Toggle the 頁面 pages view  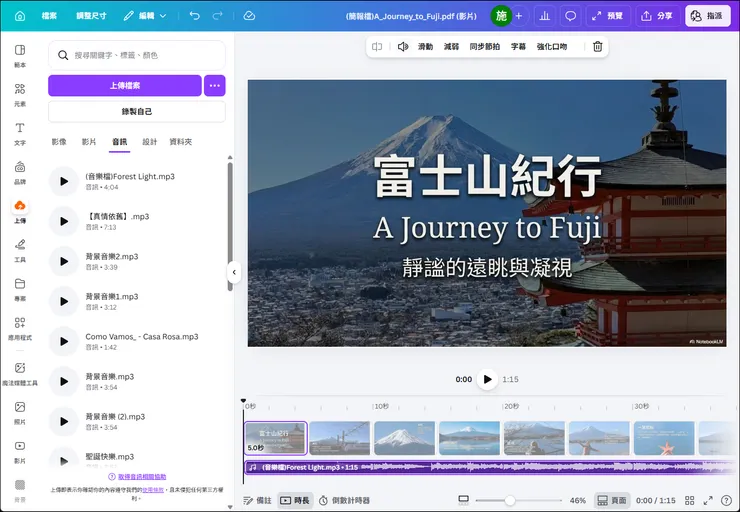pyautogui.click(x=612, y=501)
